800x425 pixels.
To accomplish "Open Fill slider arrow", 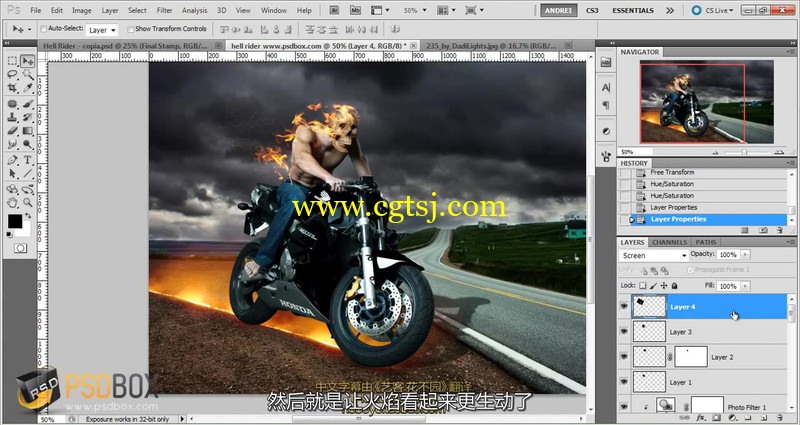I will pyautogui.click(x=745, y=286).
